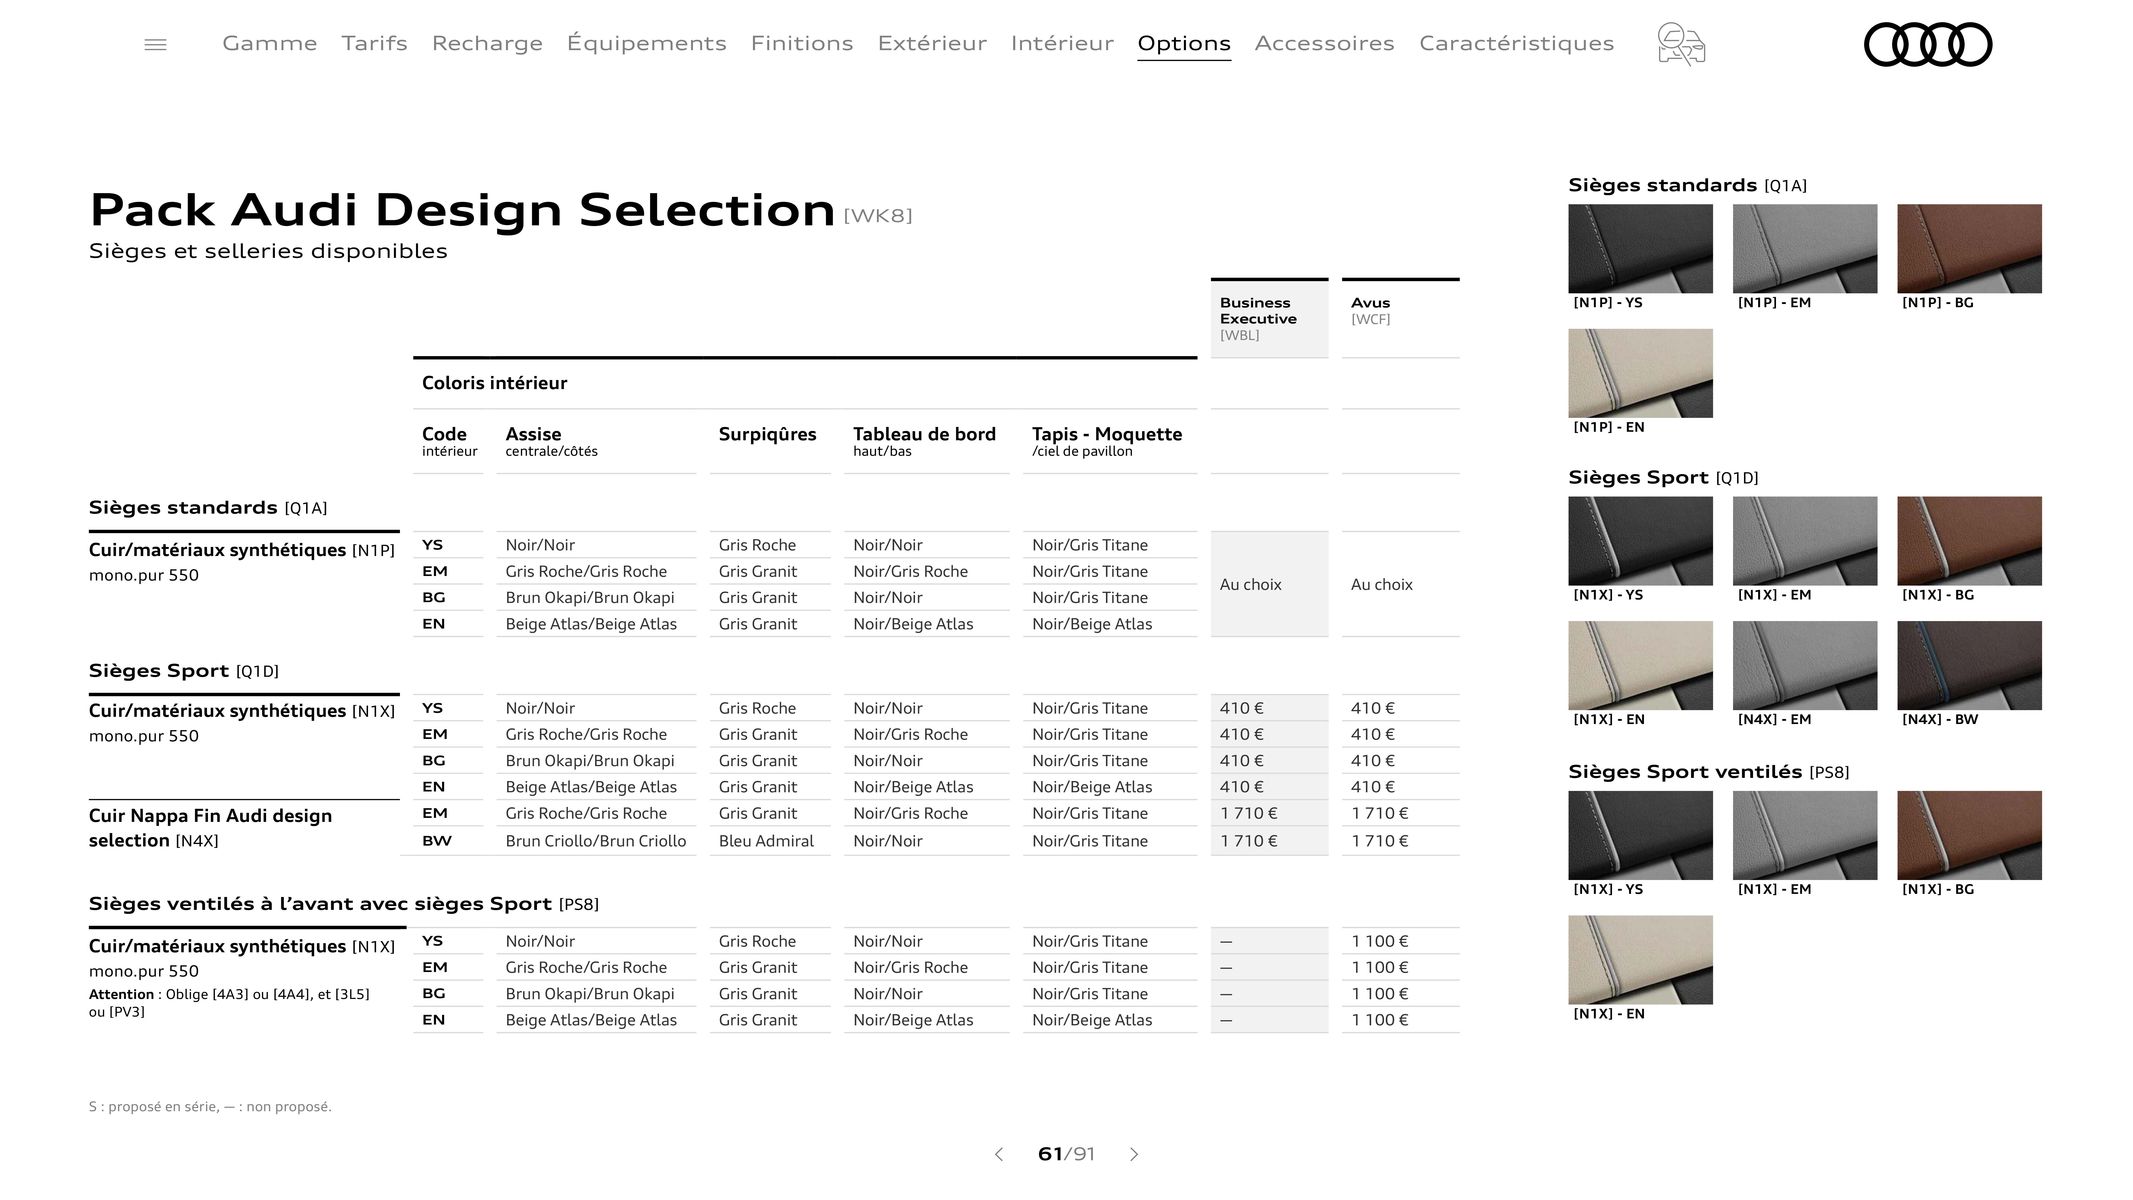Click the page counter 61/91
The image size is (2133, 1200).
(x=1066, y=1154)
